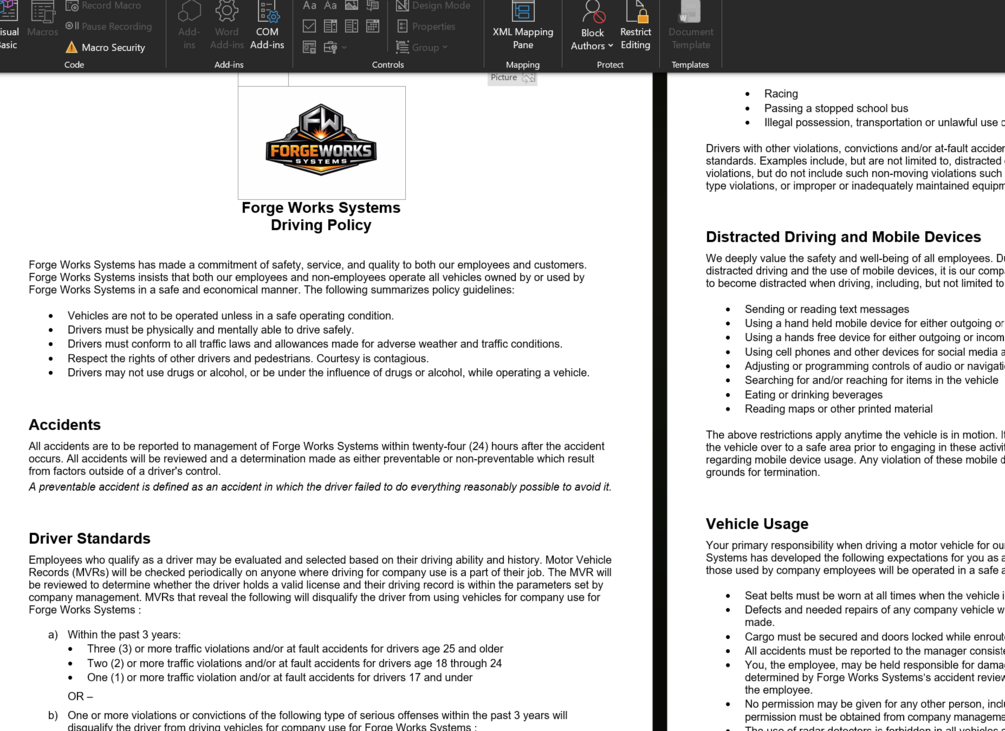The height and width of the screenshot is (731, 1005).
Task: Click Pause Recording
Action: [x=108, y=26]
